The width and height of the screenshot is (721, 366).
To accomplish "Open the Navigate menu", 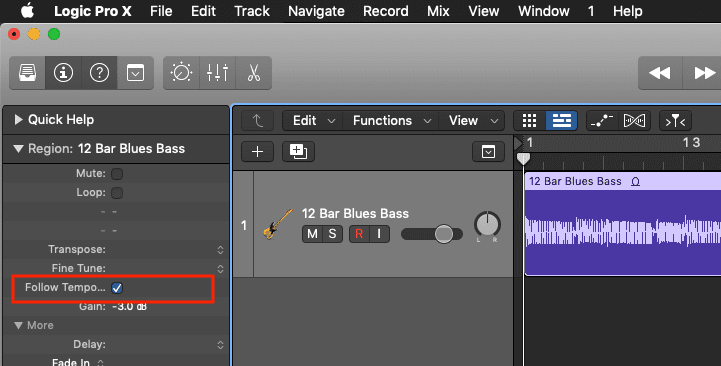I will (316, 11).
